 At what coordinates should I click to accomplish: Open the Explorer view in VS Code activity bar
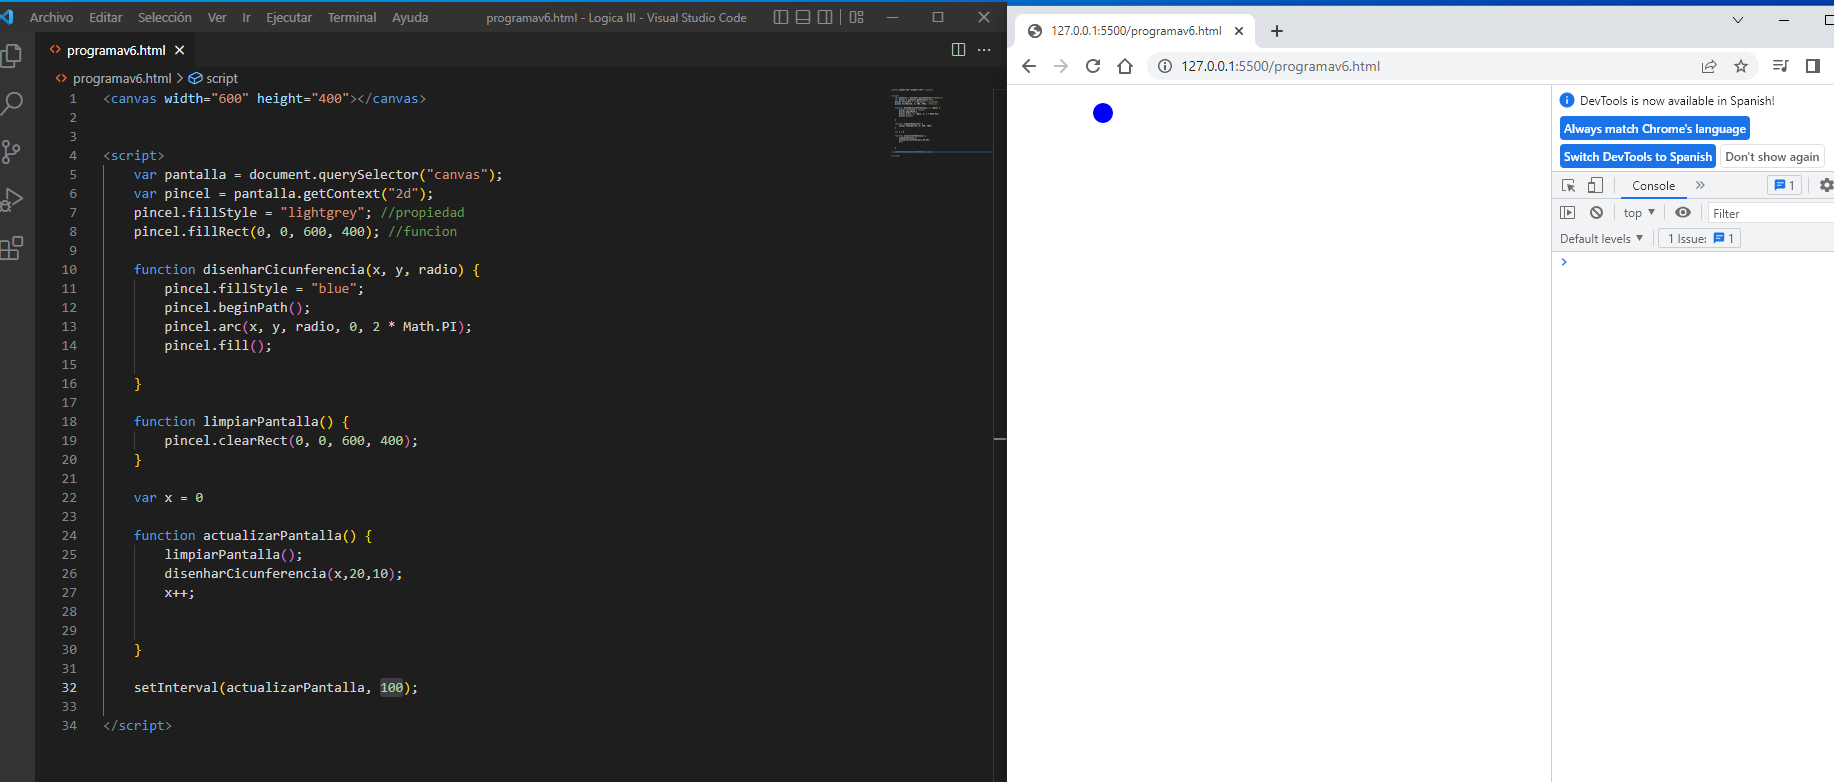(12, 56)
